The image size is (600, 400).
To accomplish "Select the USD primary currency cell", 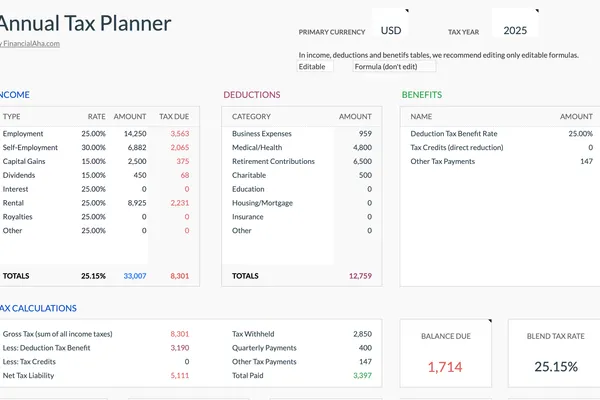I will tap(391, 30).
